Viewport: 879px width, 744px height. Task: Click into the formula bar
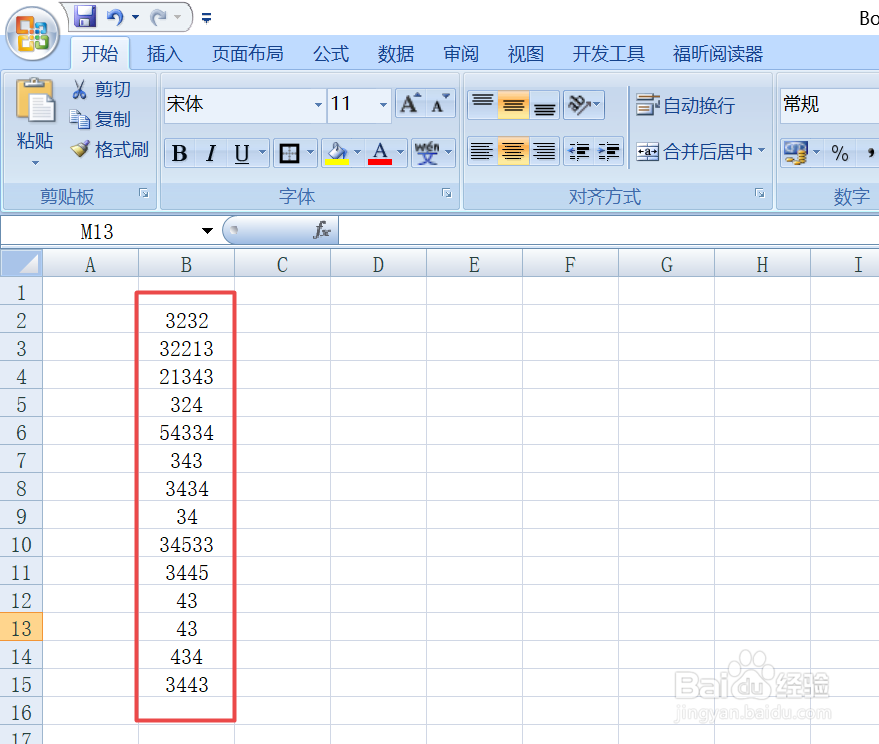[608, 231]
